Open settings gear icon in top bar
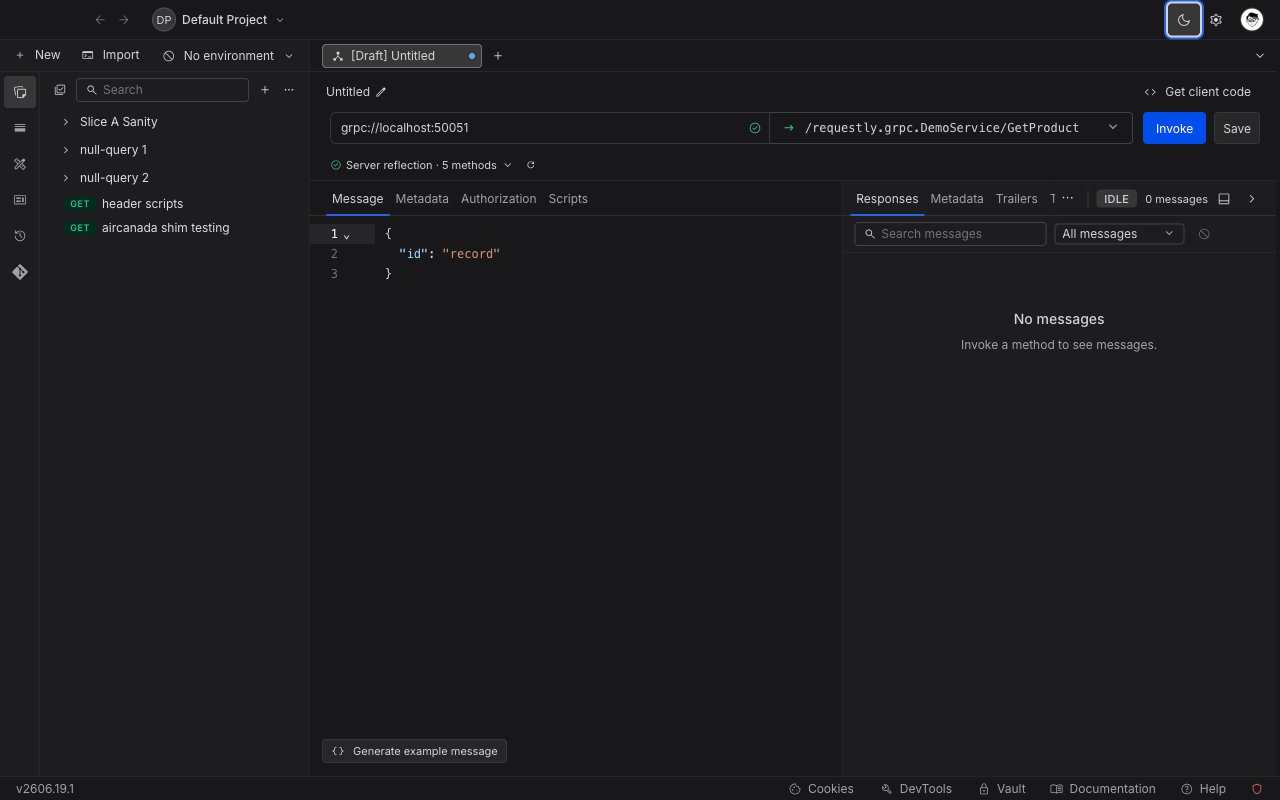Viewport: 1280px width, 800px height. (1216, 20)
